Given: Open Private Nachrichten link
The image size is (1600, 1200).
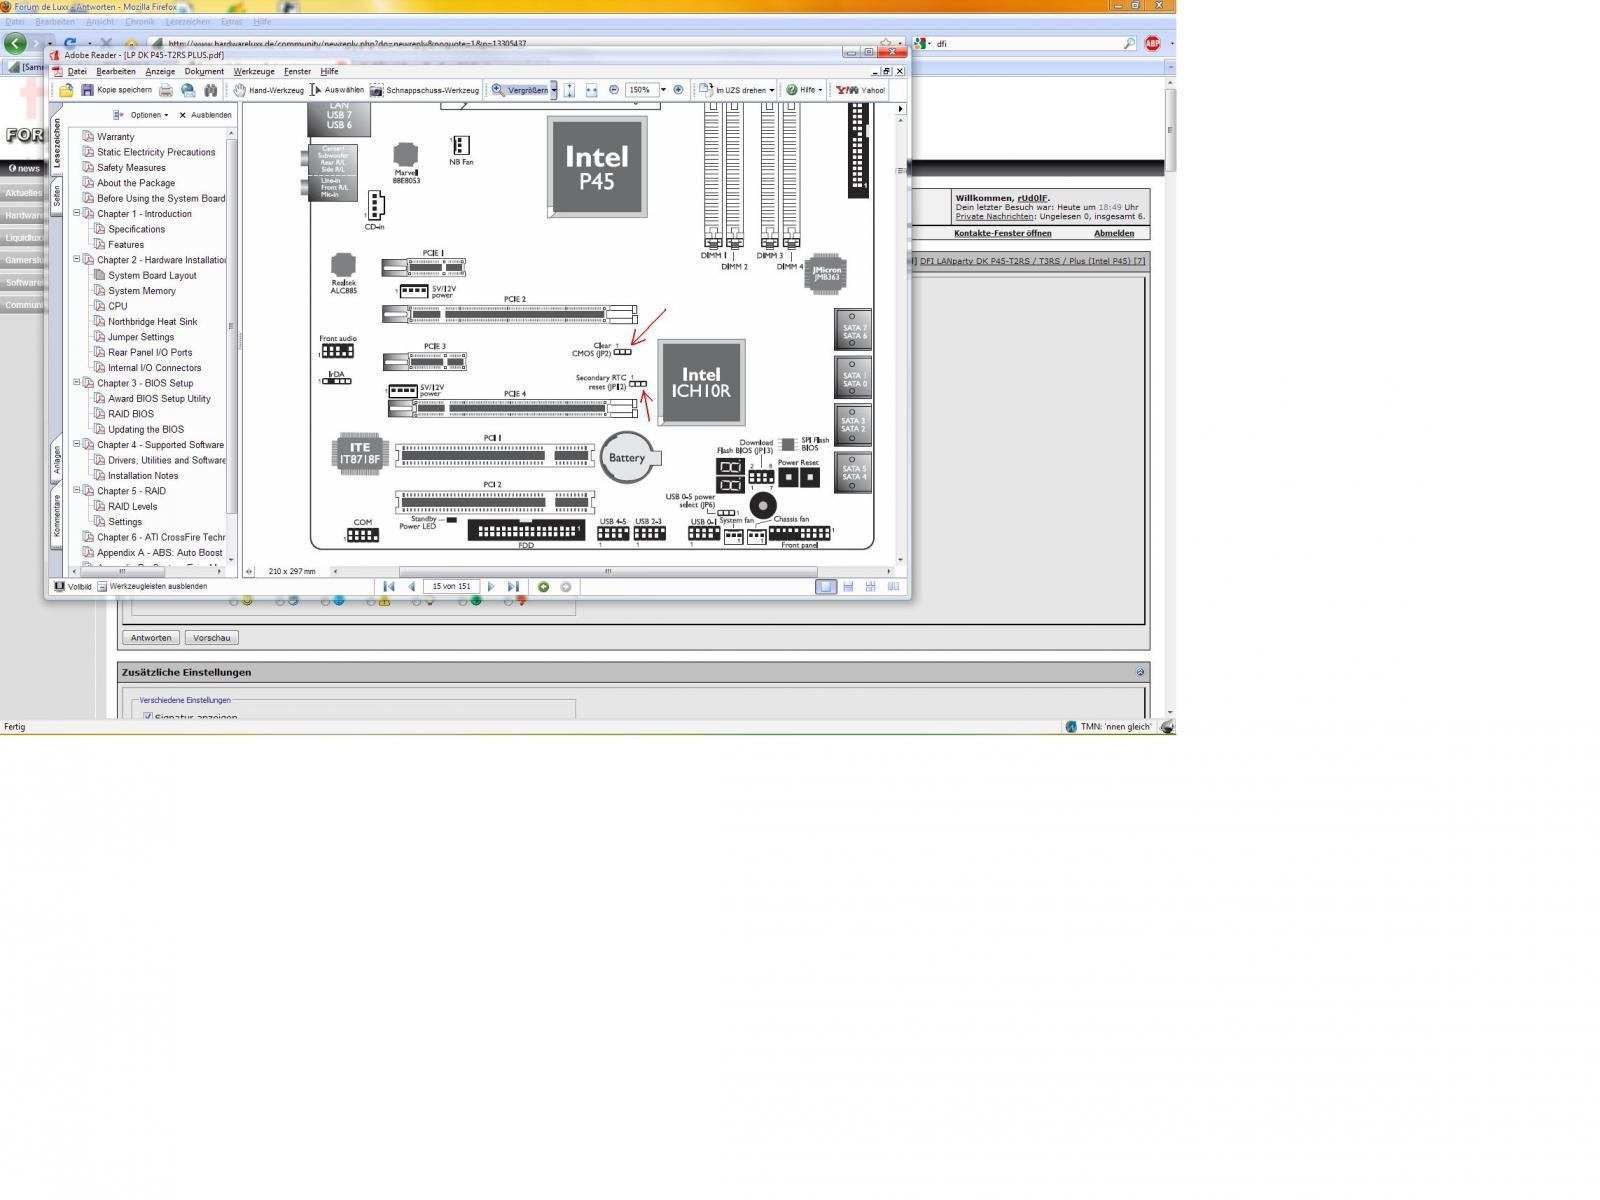Looking at the screenshot, I should [x=994, y=217].
